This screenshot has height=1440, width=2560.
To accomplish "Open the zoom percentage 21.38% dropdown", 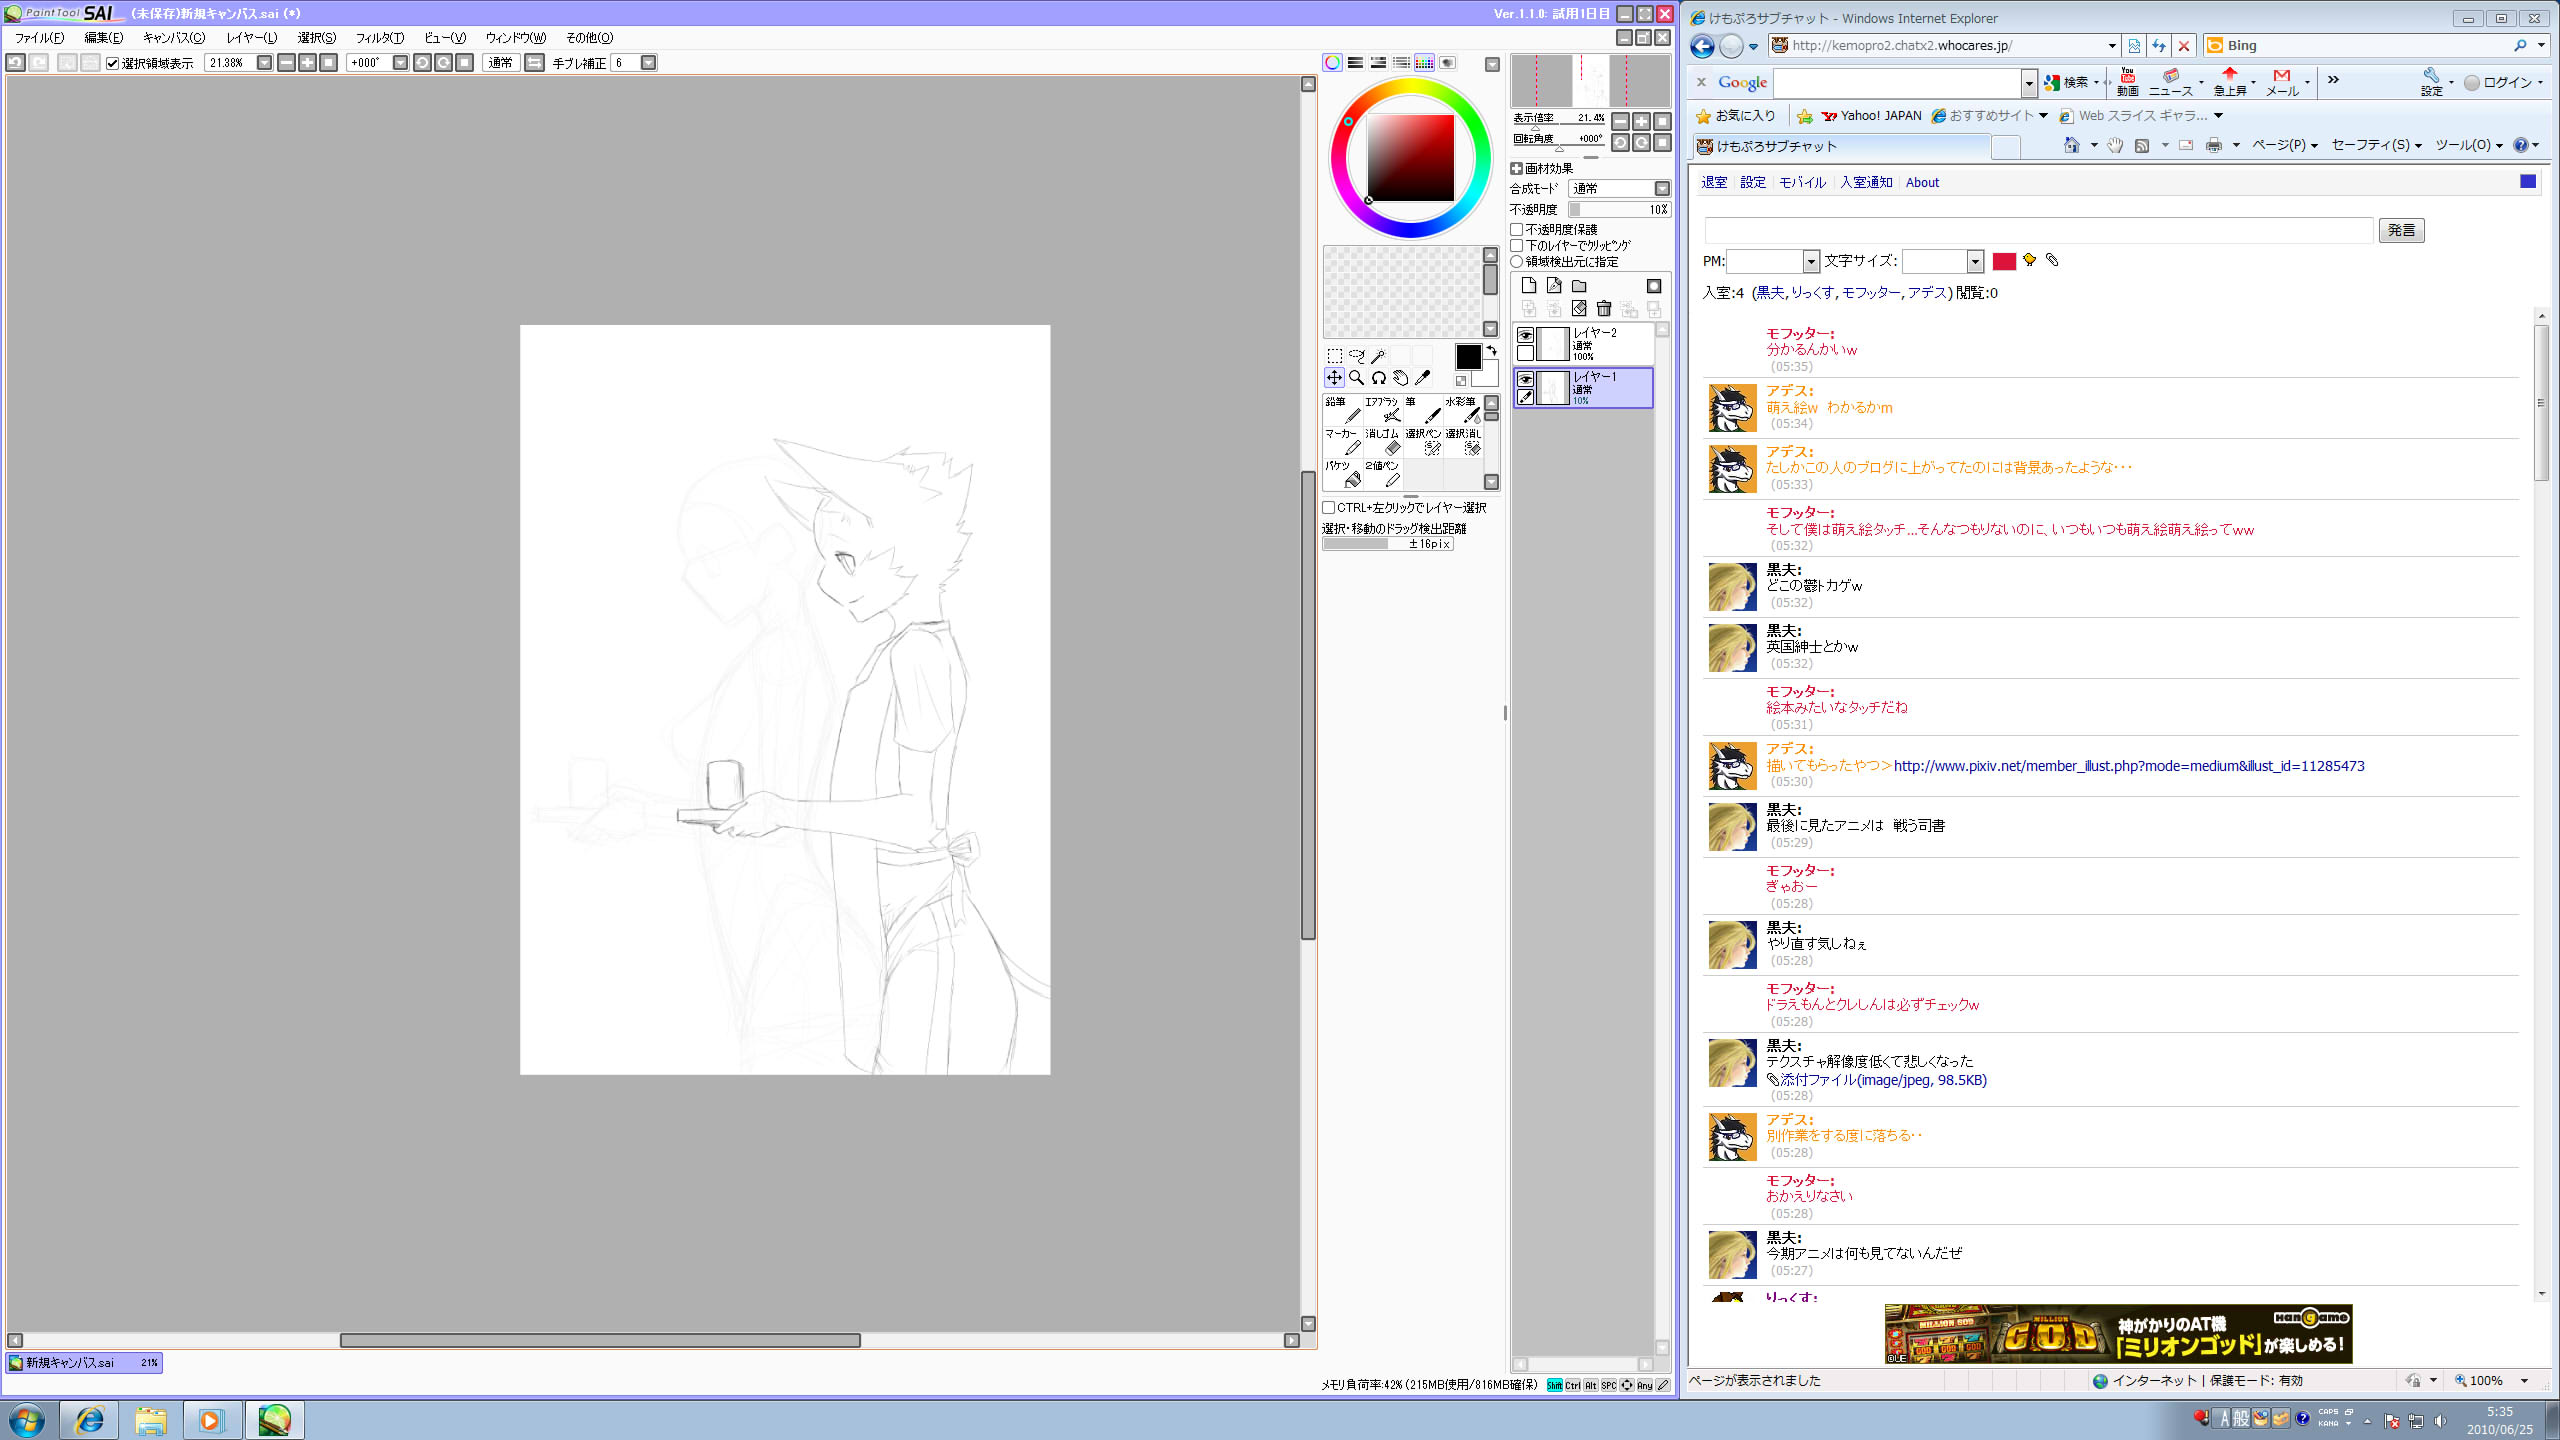I will click(265, 63).
